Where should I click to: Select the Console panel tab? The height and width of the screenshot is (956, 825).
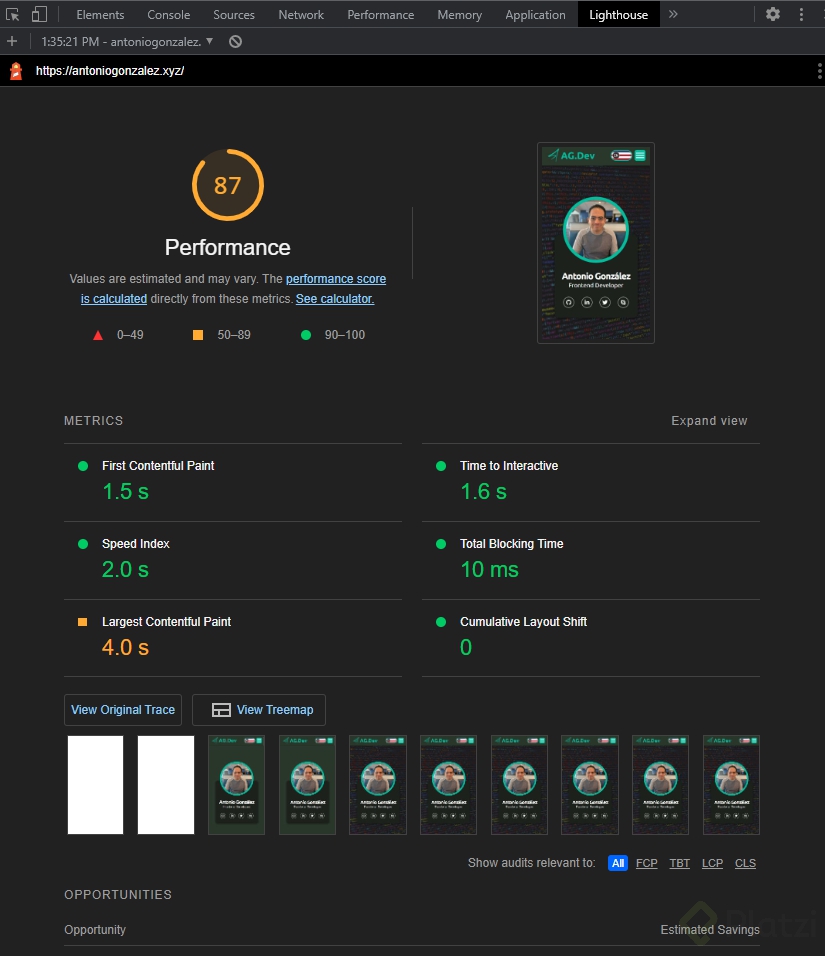pos(168,14)
